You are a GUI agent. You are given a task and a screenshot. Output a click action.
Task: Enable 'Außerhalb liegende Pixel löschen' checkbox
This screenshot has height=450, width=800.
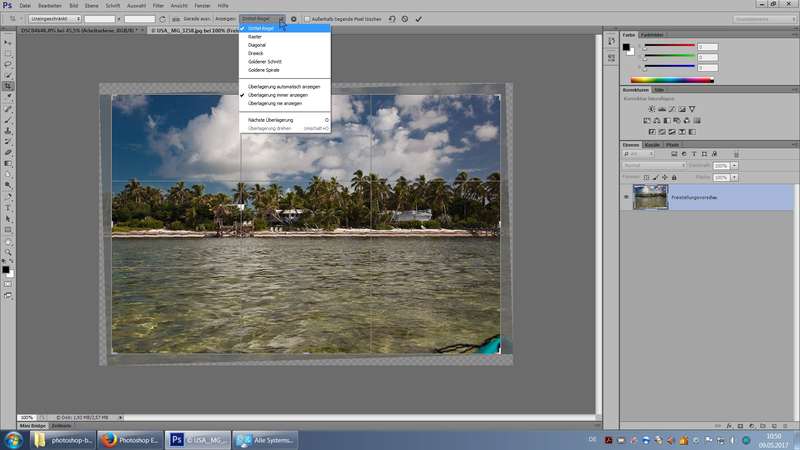[309, 19]
